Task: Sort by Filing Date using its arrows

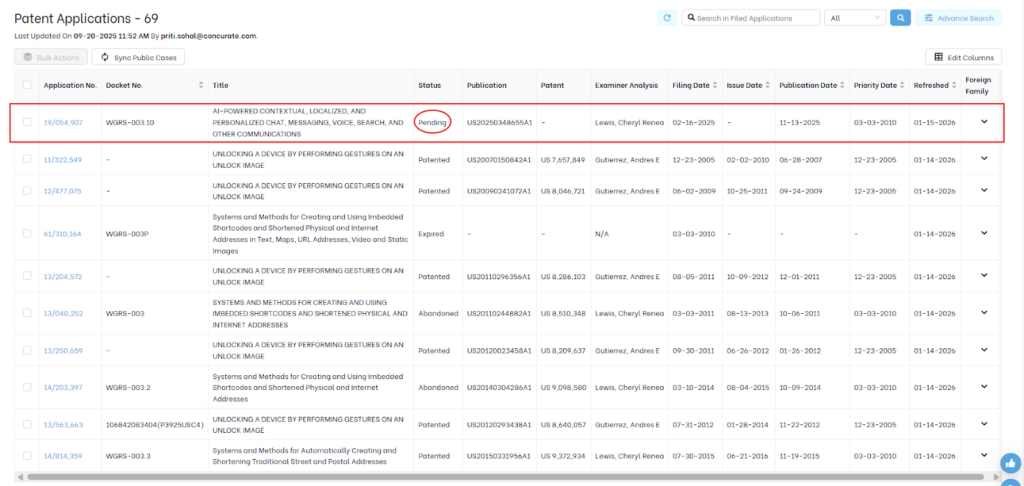Action: 714,85
